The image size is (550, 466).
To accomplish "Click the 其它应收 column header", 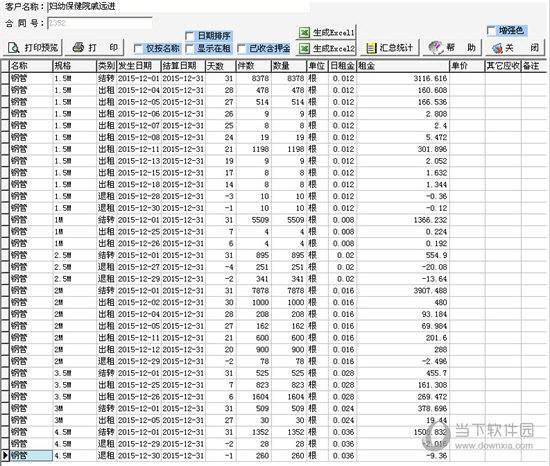I will tap(503, 66).
